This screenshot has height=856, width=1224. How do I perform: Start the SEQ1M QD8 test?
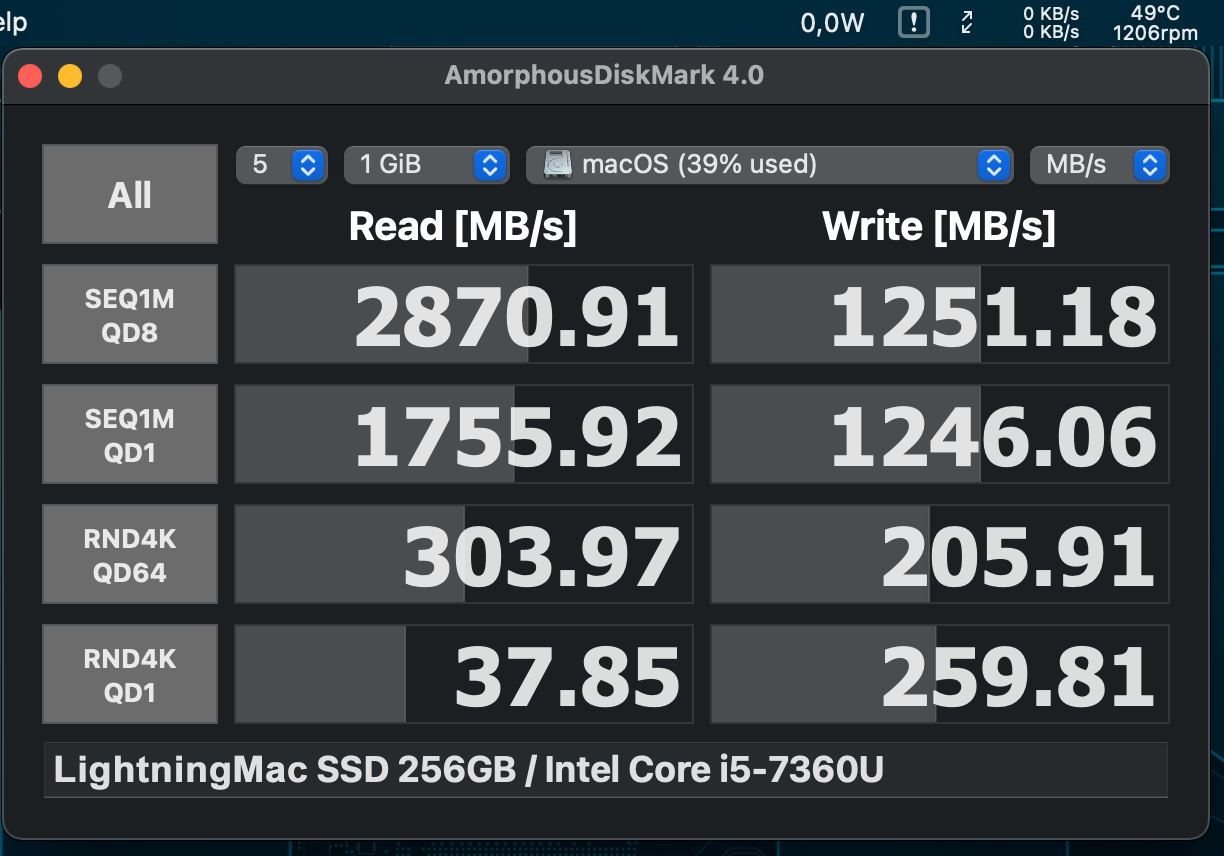pos(130,314)
